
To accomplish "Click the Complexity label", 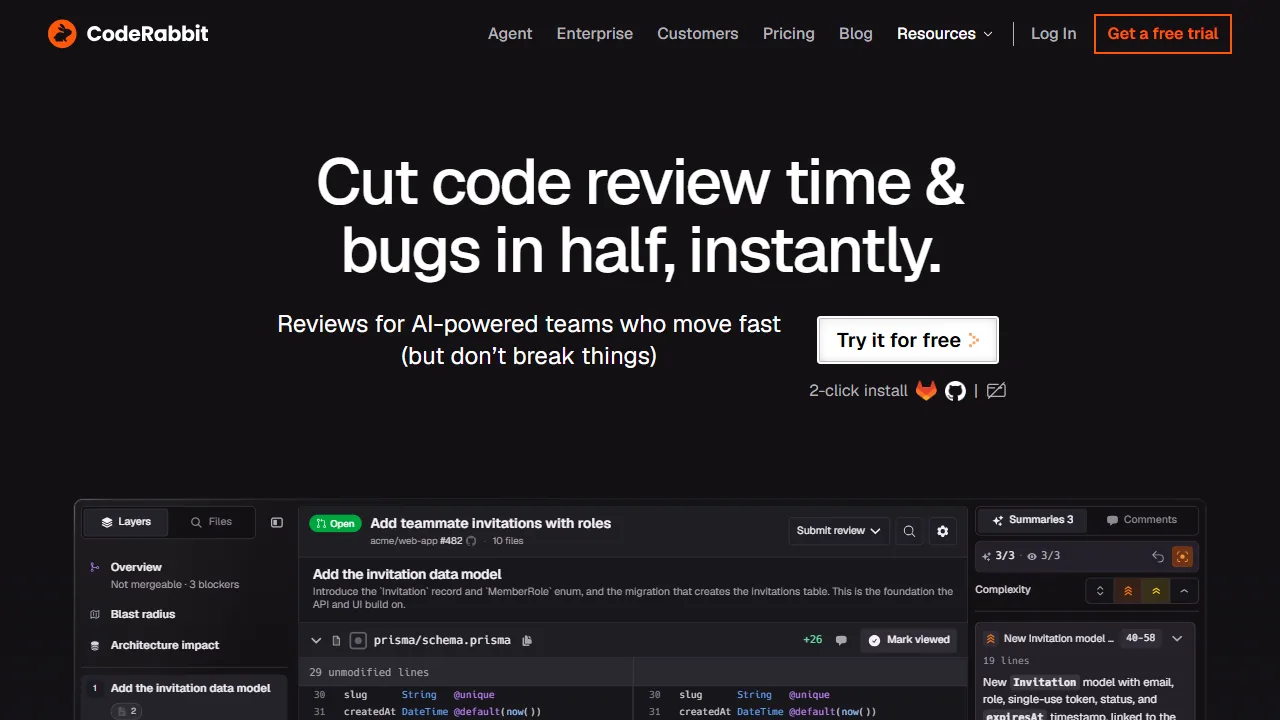I will click(x=1003, y=590).
